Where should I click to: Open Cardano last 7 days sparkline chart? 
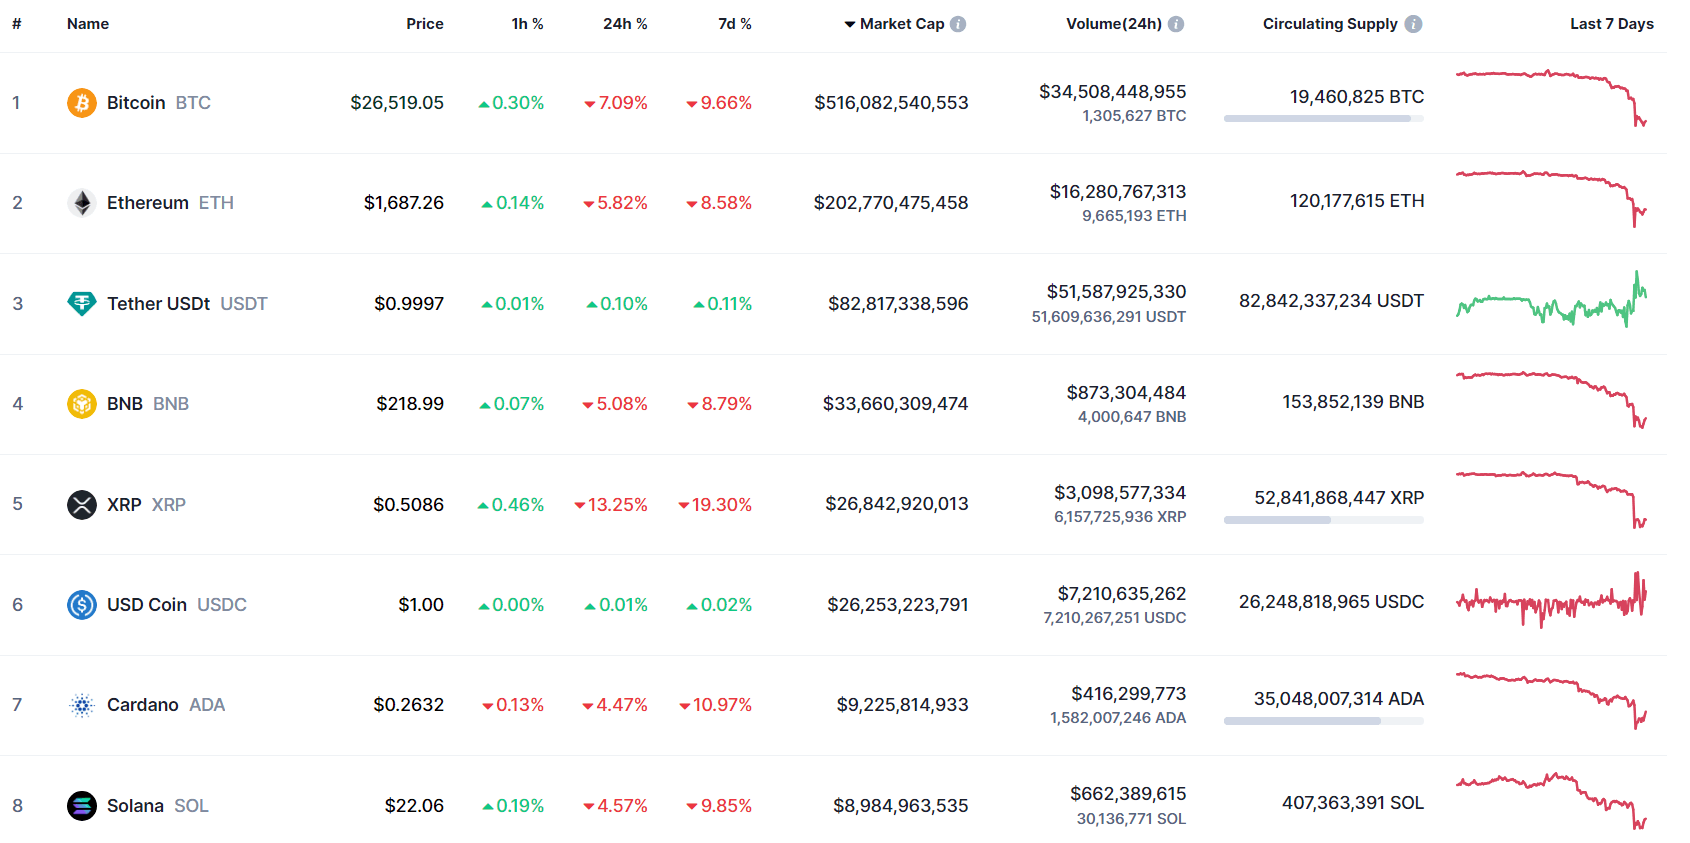1551,700
